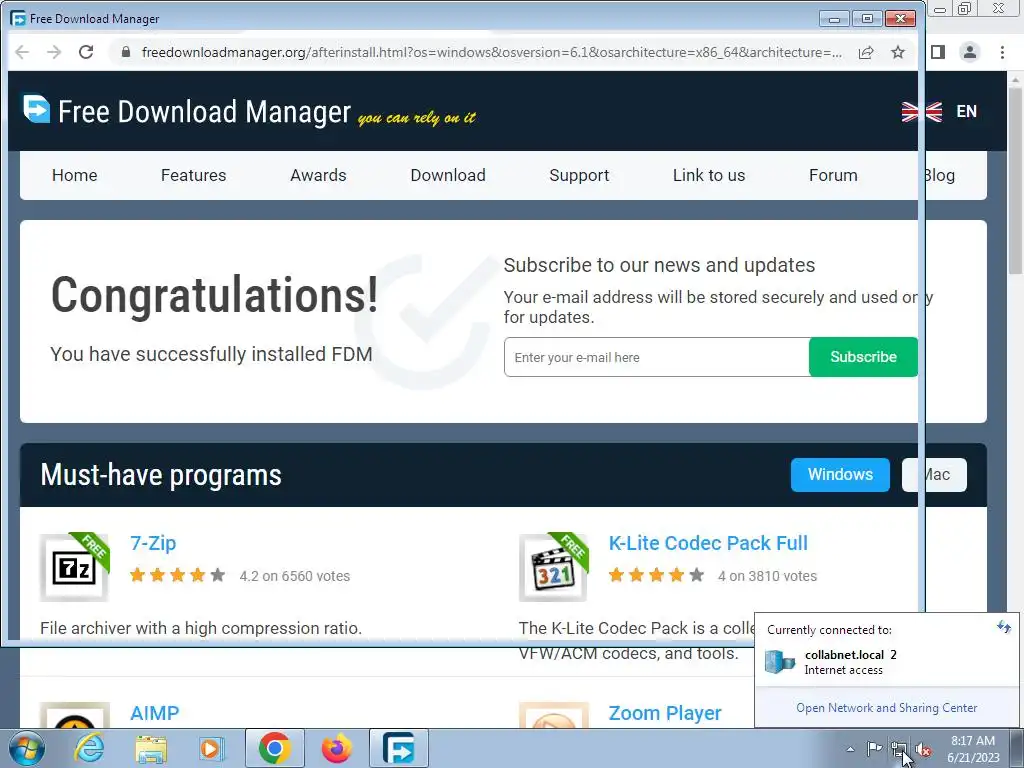Click 'You have successfully installed FDM' text

[211, 354]
